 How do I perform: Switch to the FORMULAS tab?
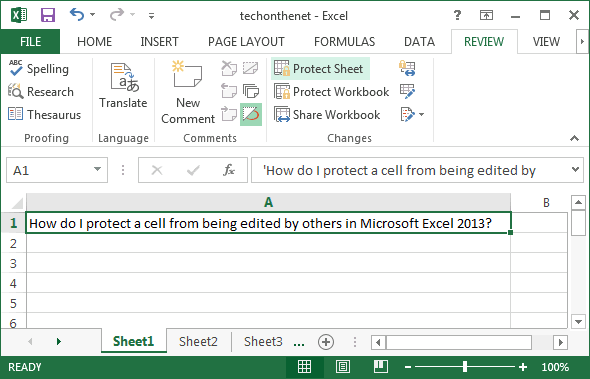(345, 41)
